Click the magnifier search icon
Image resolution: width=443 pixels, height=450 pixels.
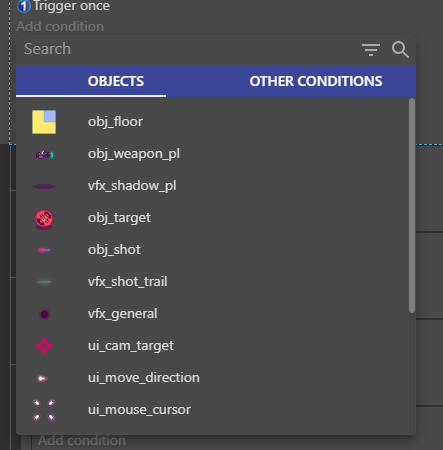[x=400, y=50]
